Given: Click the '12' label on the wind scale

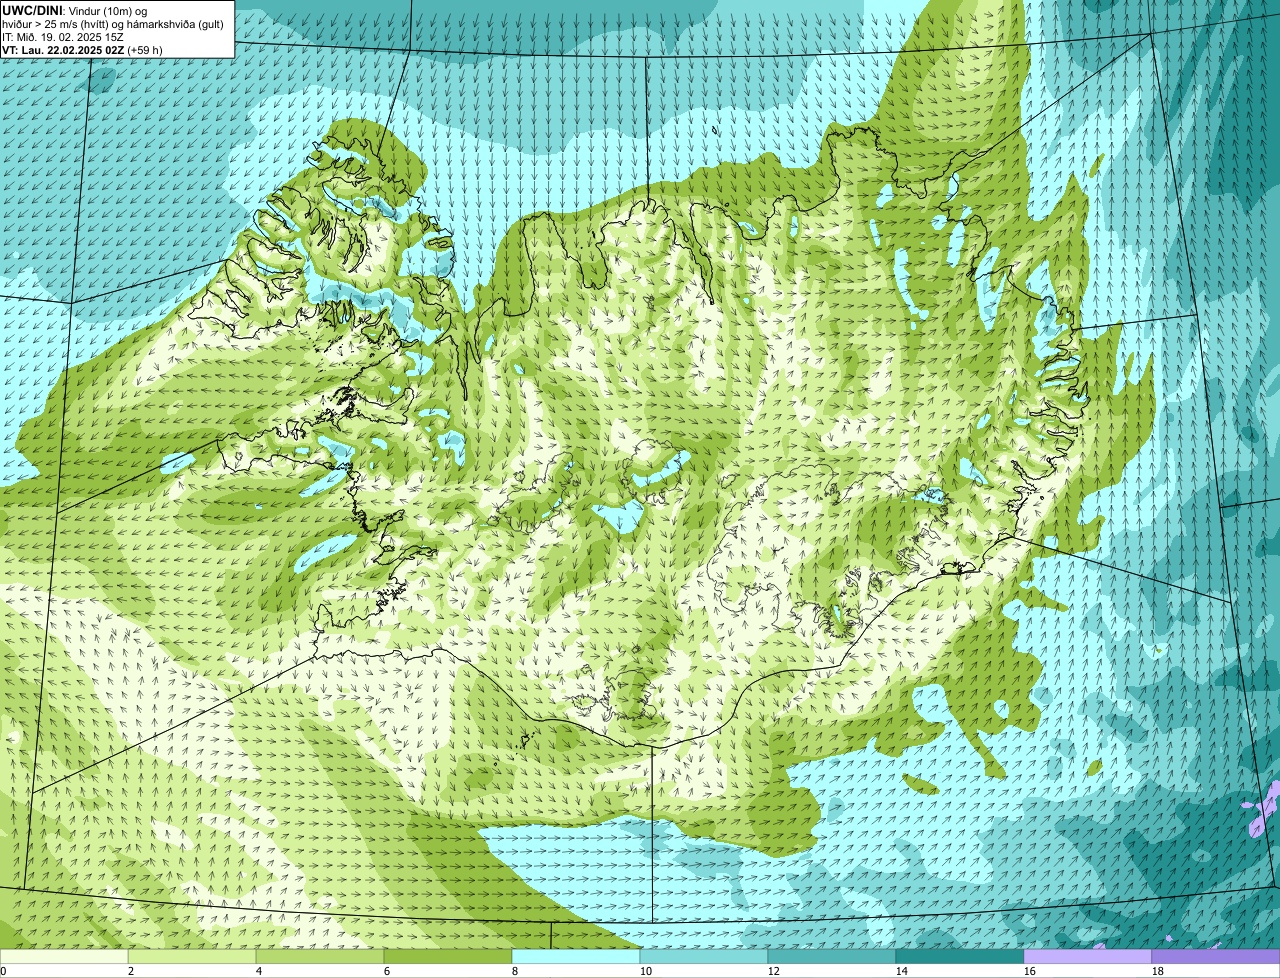Looking at the screenshot, I should tap(774, 971).
